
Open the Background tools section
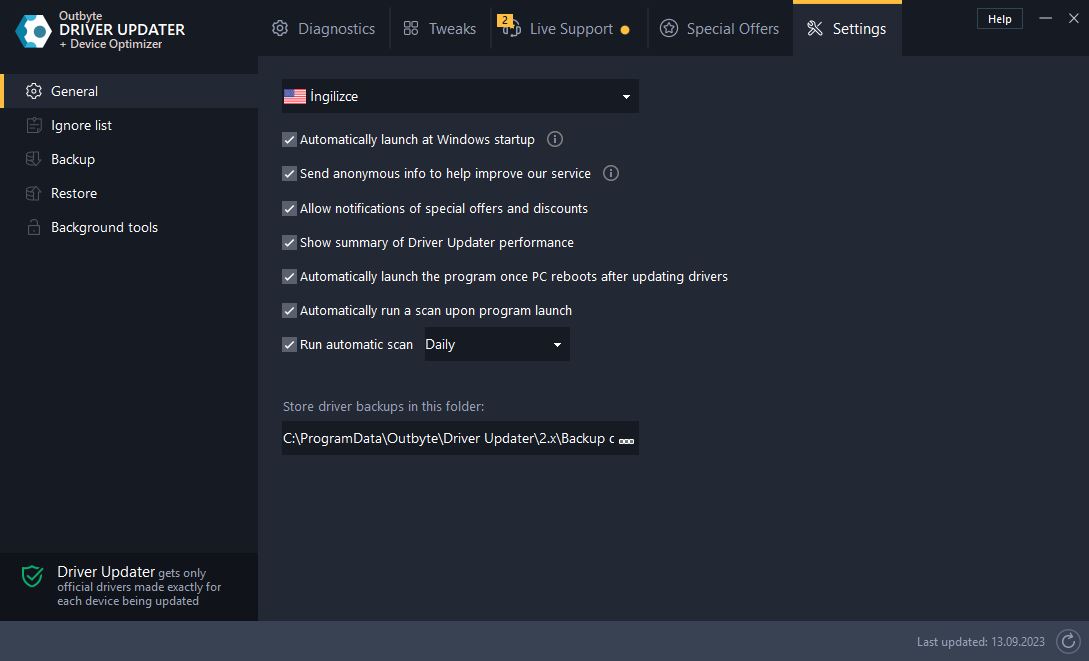(x=129, y=227)
